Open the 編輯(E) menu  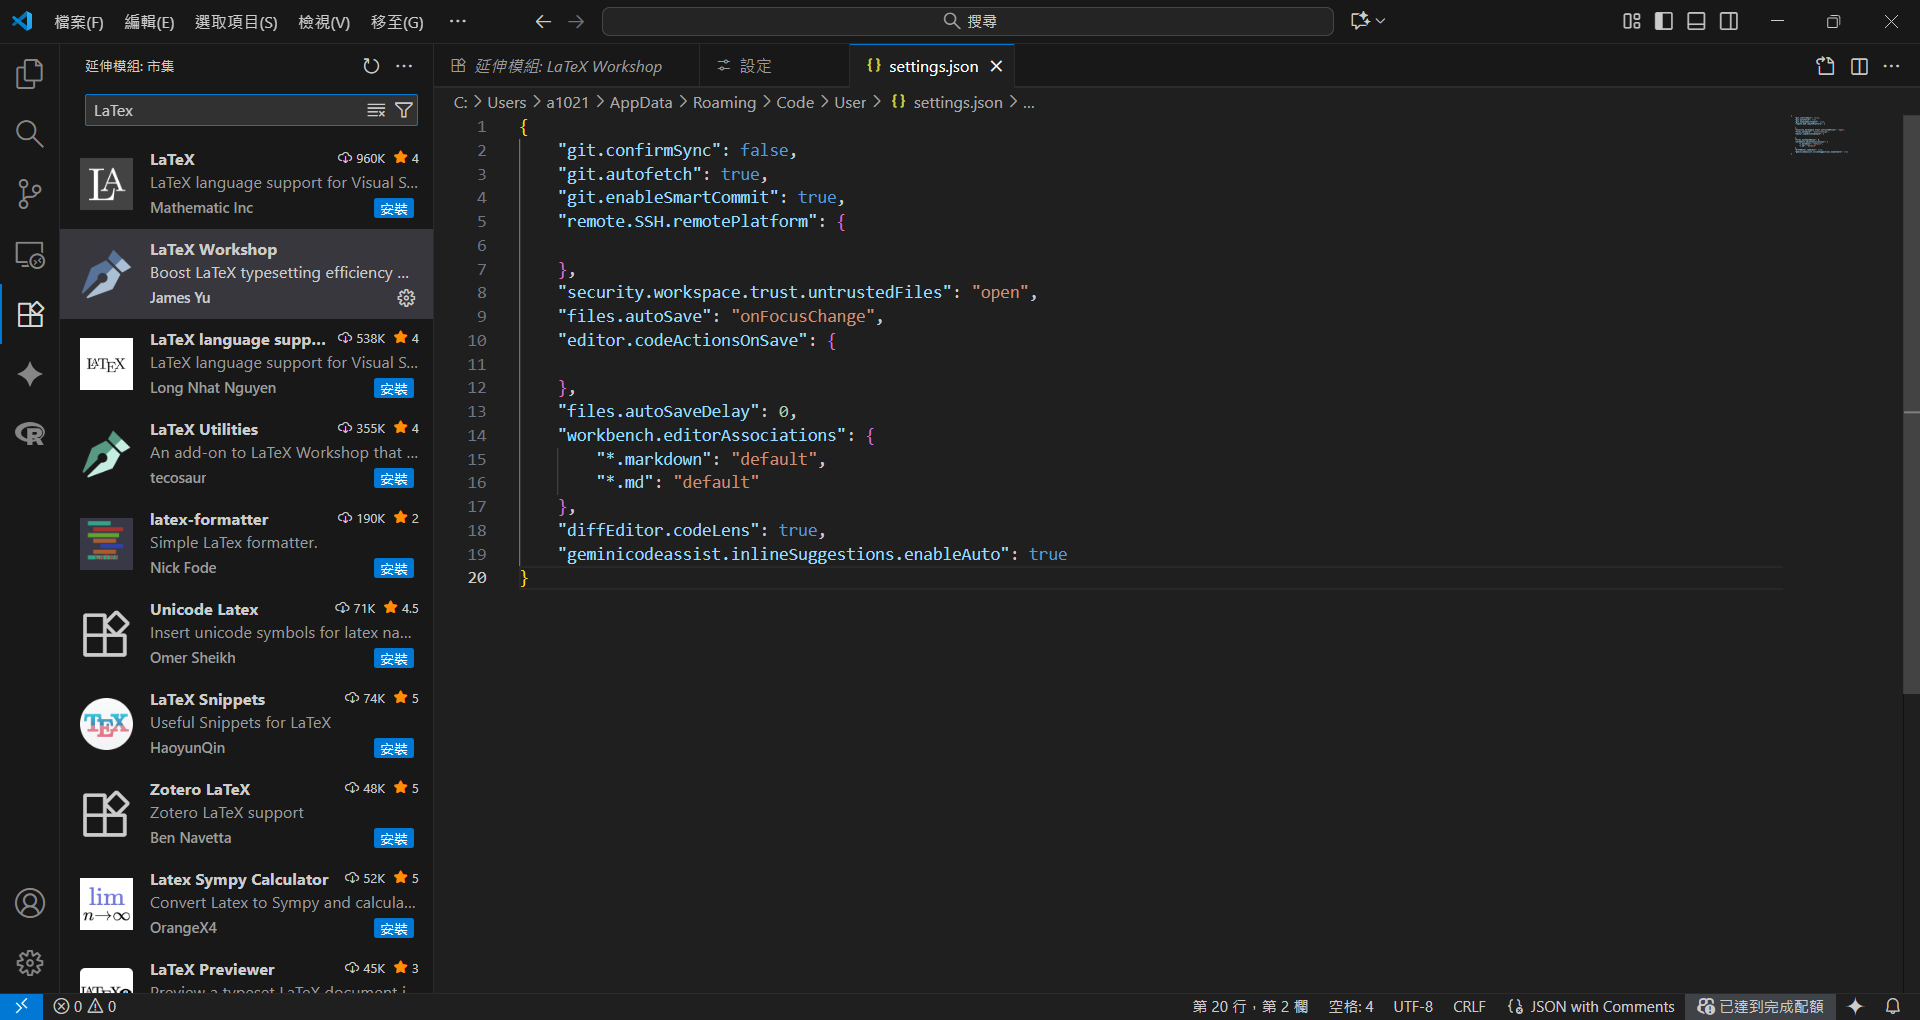click(x=149, y=21)
